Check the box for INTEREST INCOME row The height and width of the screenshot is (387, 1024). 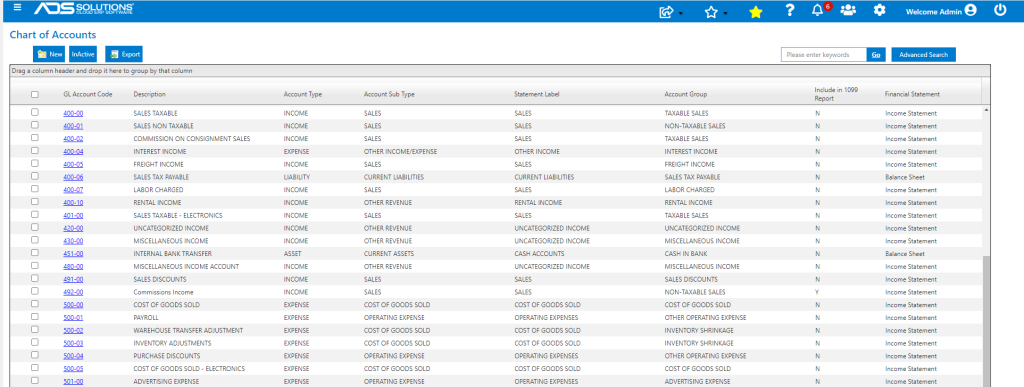[35, 151]
